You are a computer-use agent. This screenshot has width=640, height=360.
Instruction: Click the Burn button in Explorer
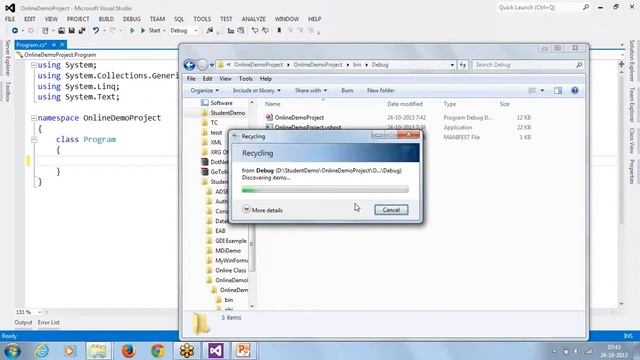(347, 91)
